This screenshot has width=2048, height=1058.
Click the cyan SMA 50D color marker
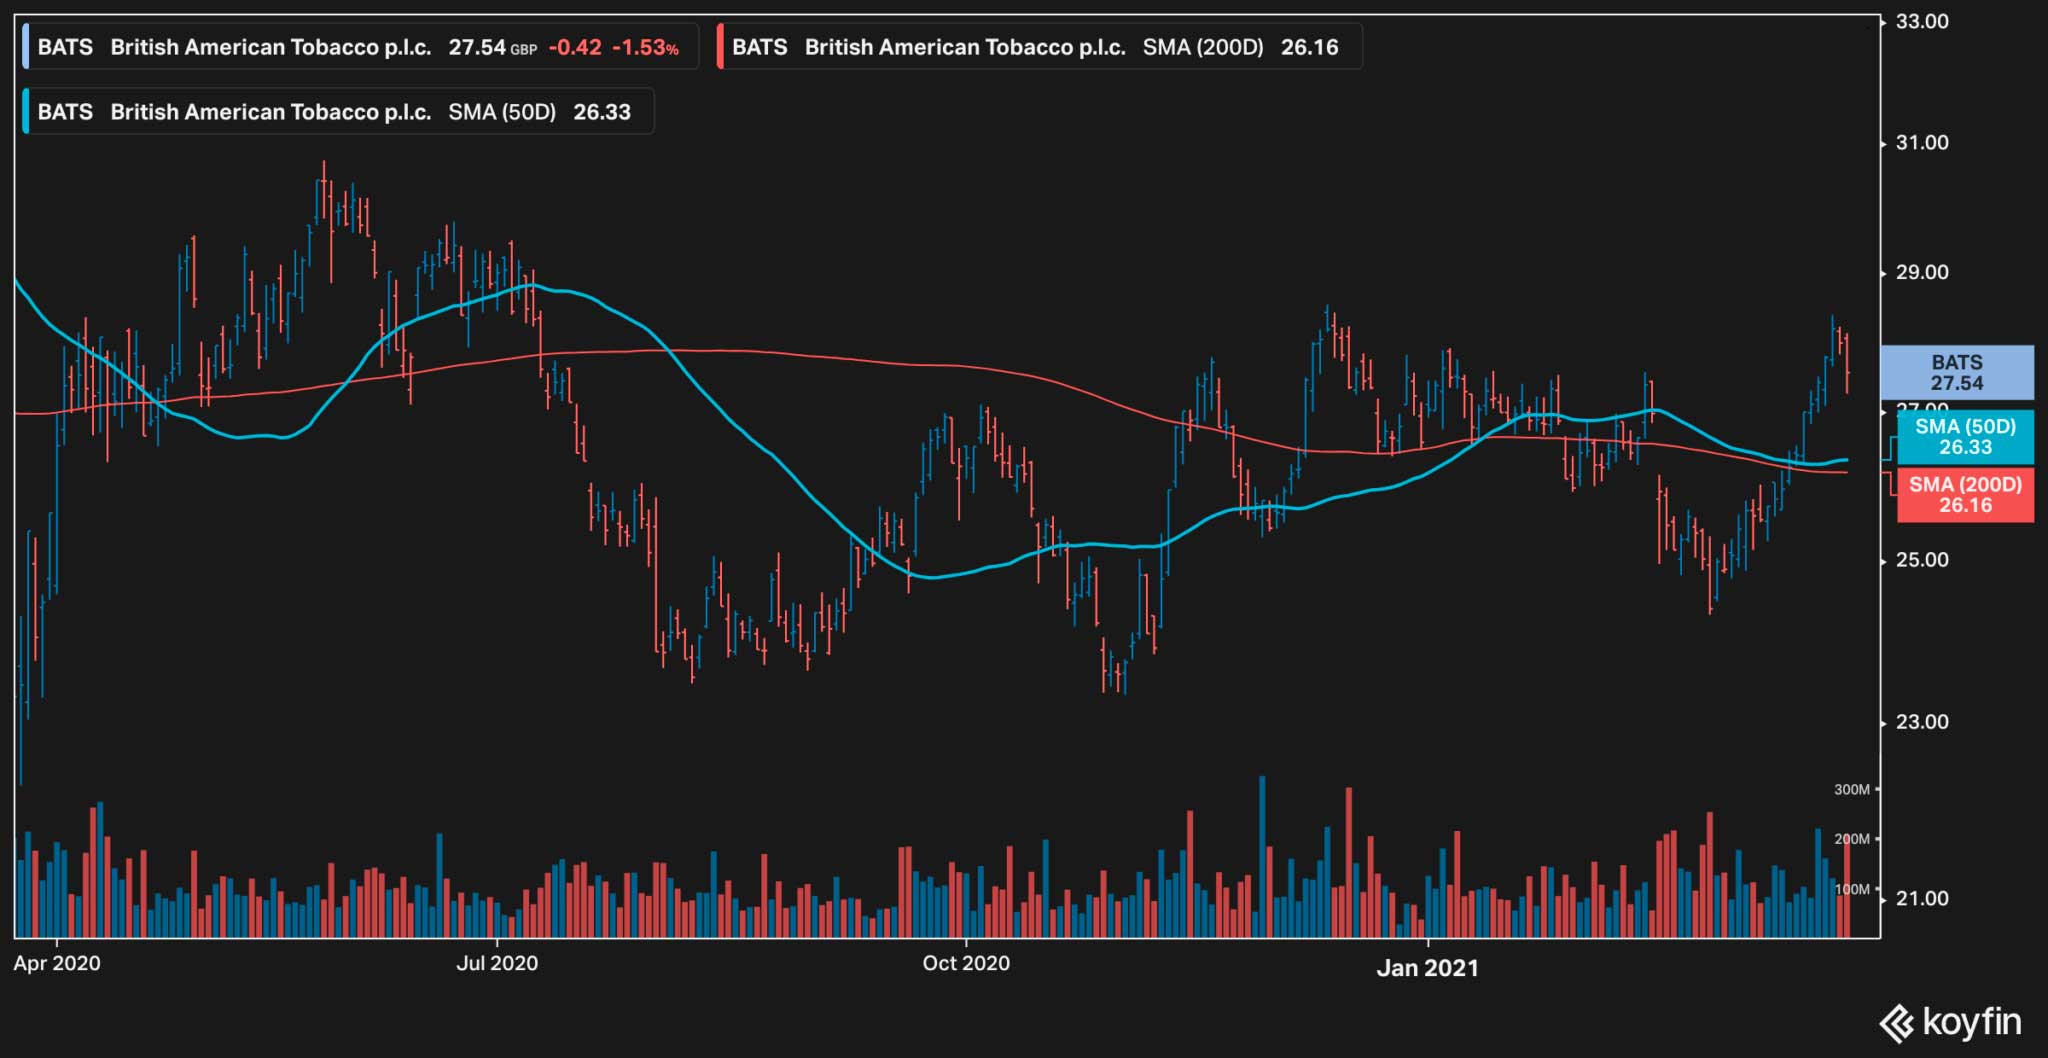26,111
